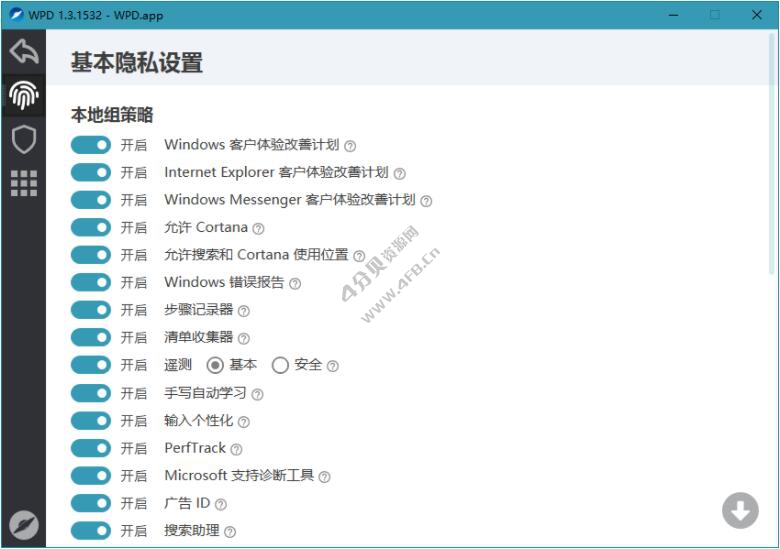This screenshot has width=780, height=549.
Task: Toggle the 广告 ID switch
Action: (91, 503)
